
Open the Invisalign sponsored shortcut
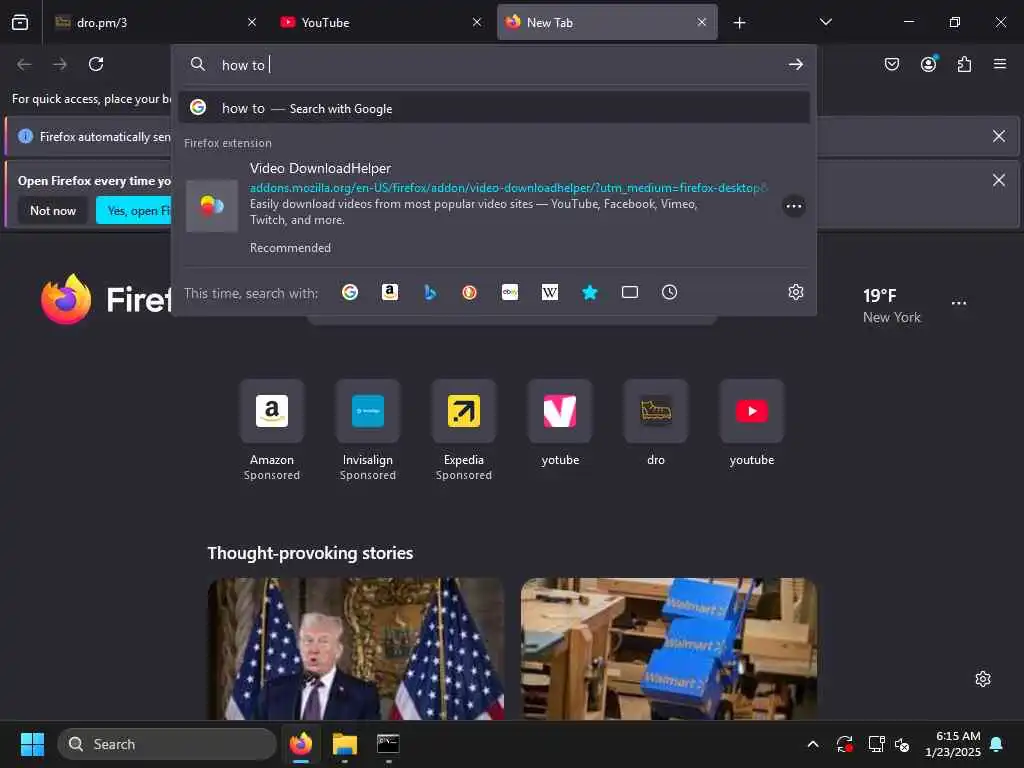click(368, 430)
